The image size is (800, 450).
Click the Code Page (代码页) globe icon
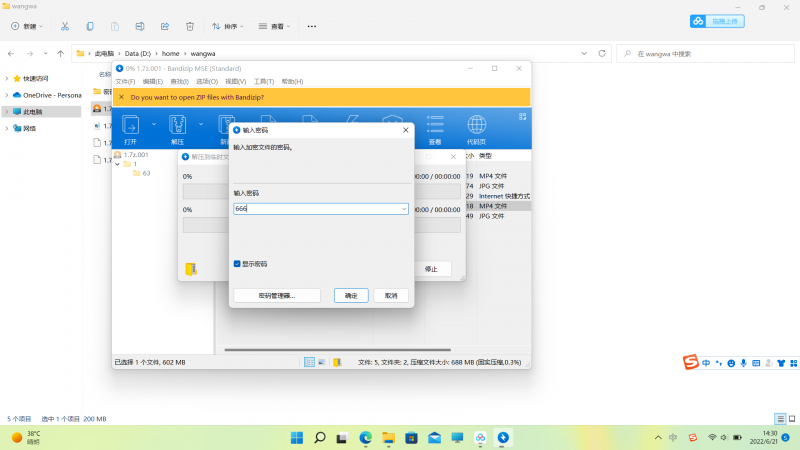(x=477, y=125)
